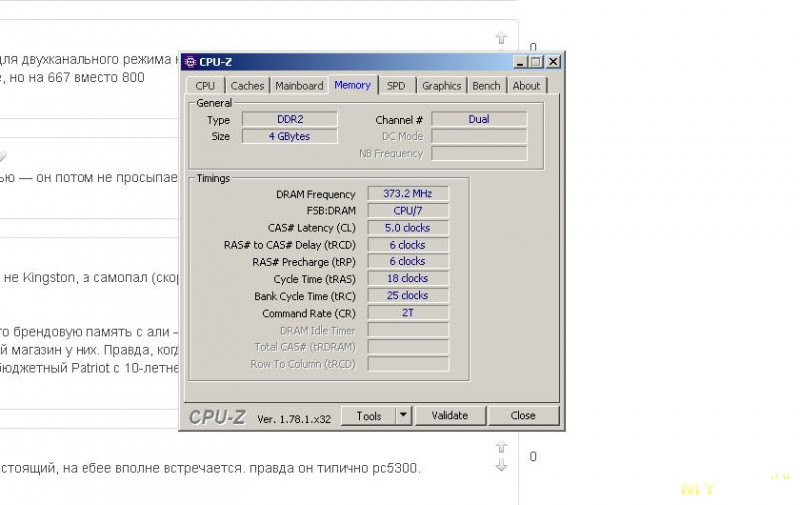Viewport: 800px width, 505px height.
Task: Select the DDR2 memory type field
Action: (x=289, y=119)
